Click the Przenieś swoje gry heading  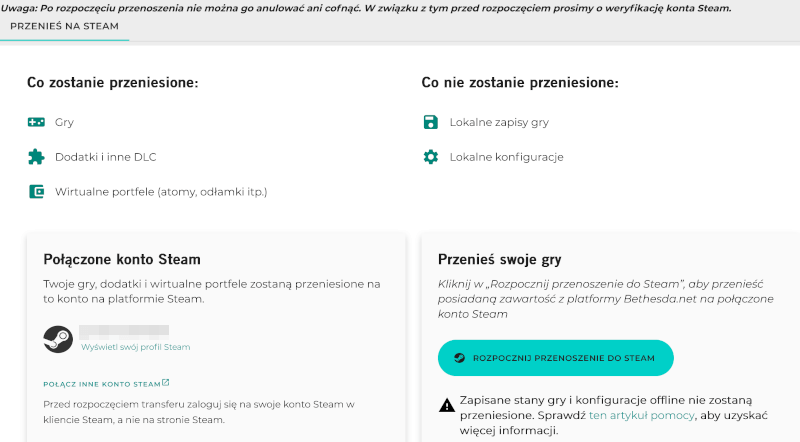499,259
